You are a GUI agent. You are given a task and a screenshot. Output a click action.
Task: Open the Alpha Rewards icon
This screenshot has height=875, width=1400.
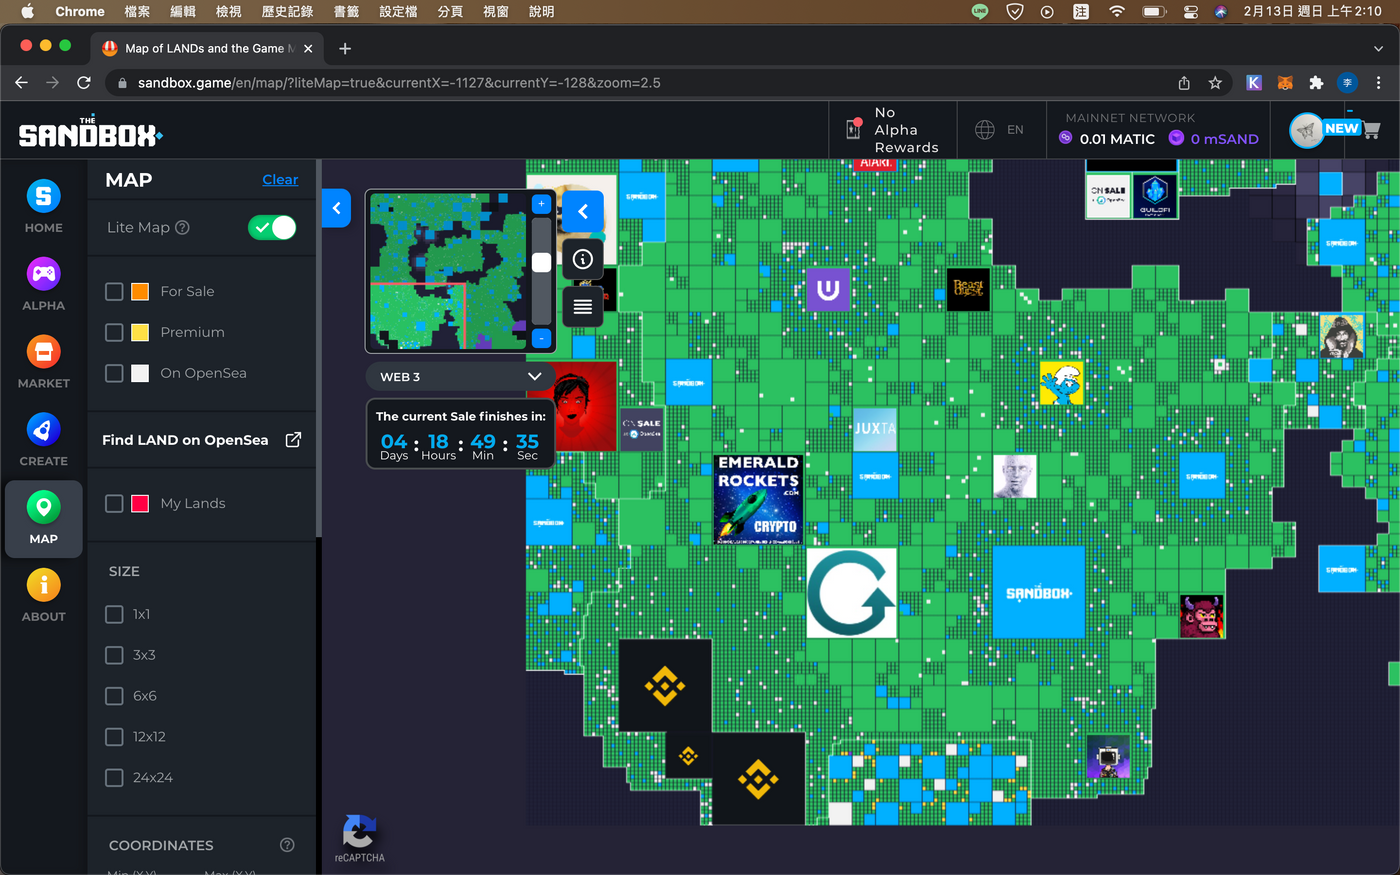pos(854,129)
